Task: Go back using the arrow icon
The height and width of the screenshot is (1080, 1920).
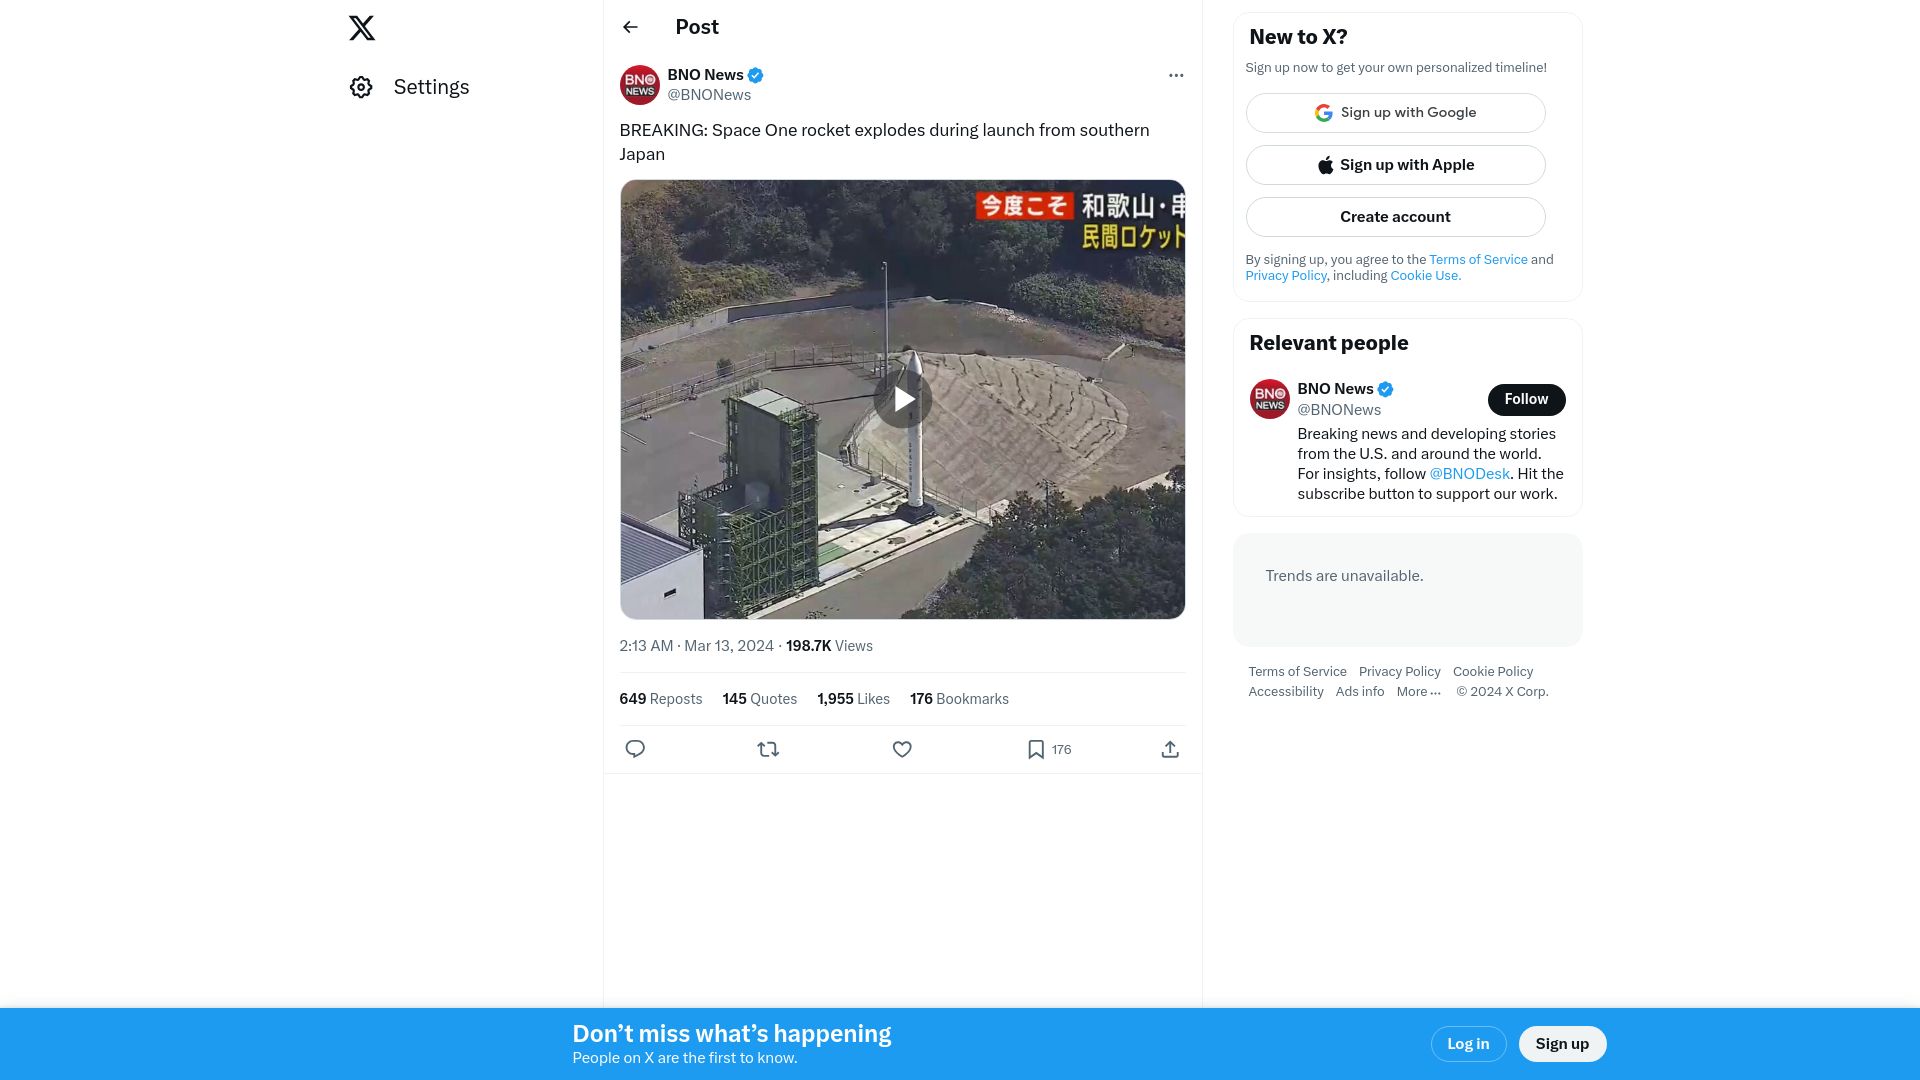Action: [x=630, y=27]
